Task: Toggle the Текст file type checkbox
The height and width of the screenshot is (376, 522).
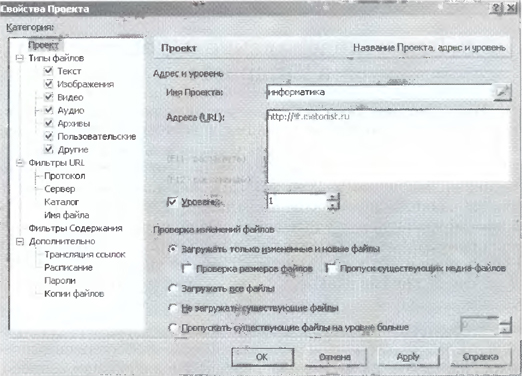Action: coord(49,71)
